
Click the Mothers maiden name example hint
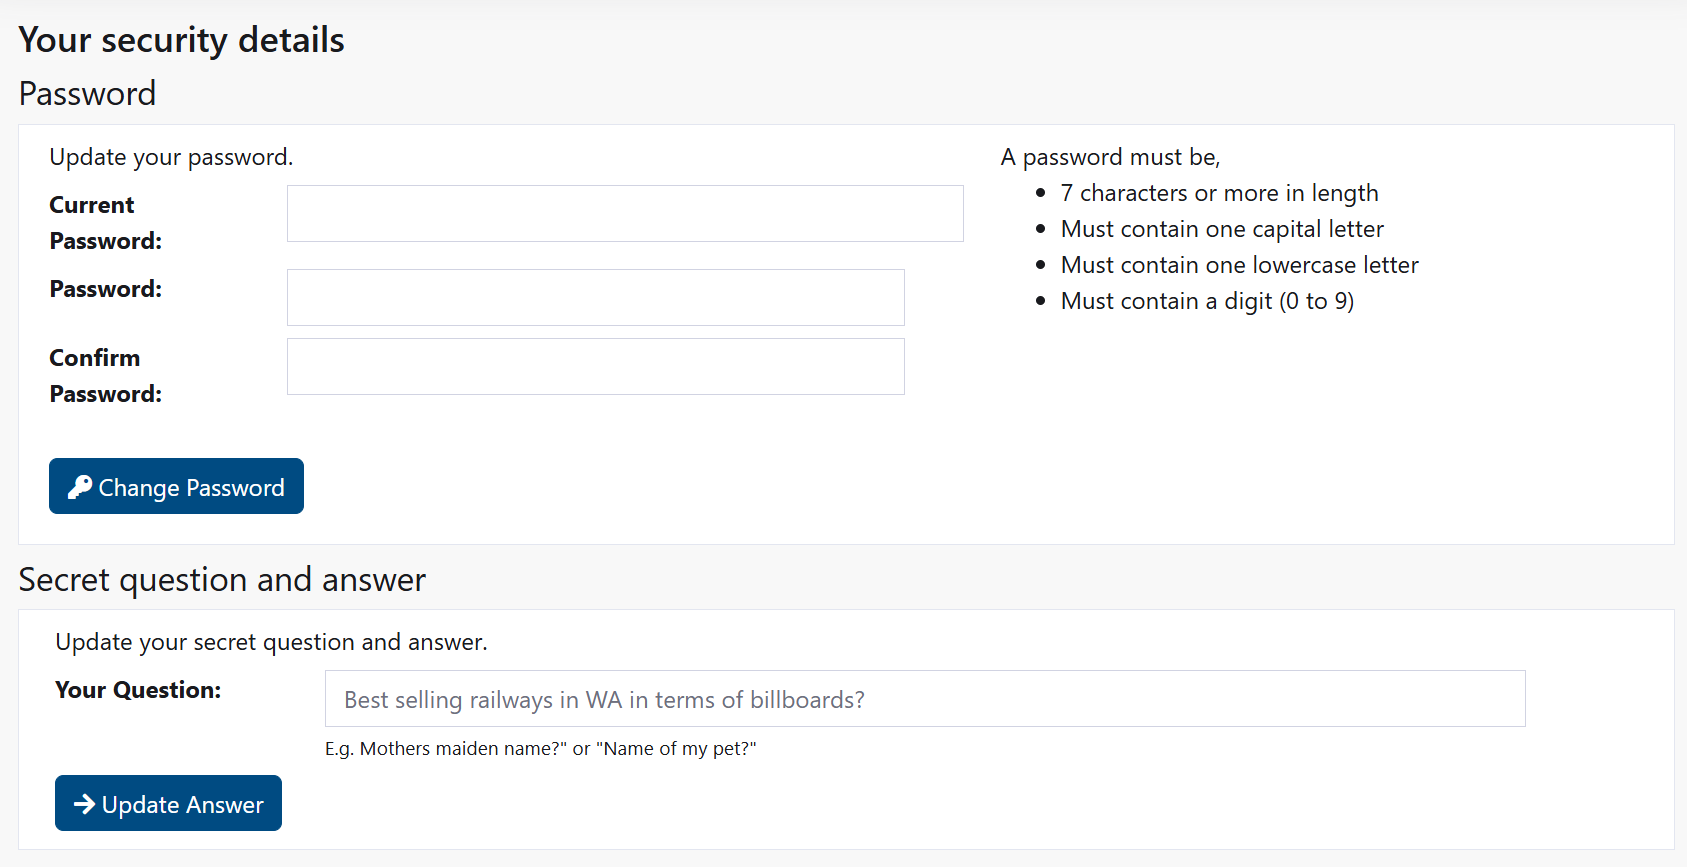click(x=541, y=748)
